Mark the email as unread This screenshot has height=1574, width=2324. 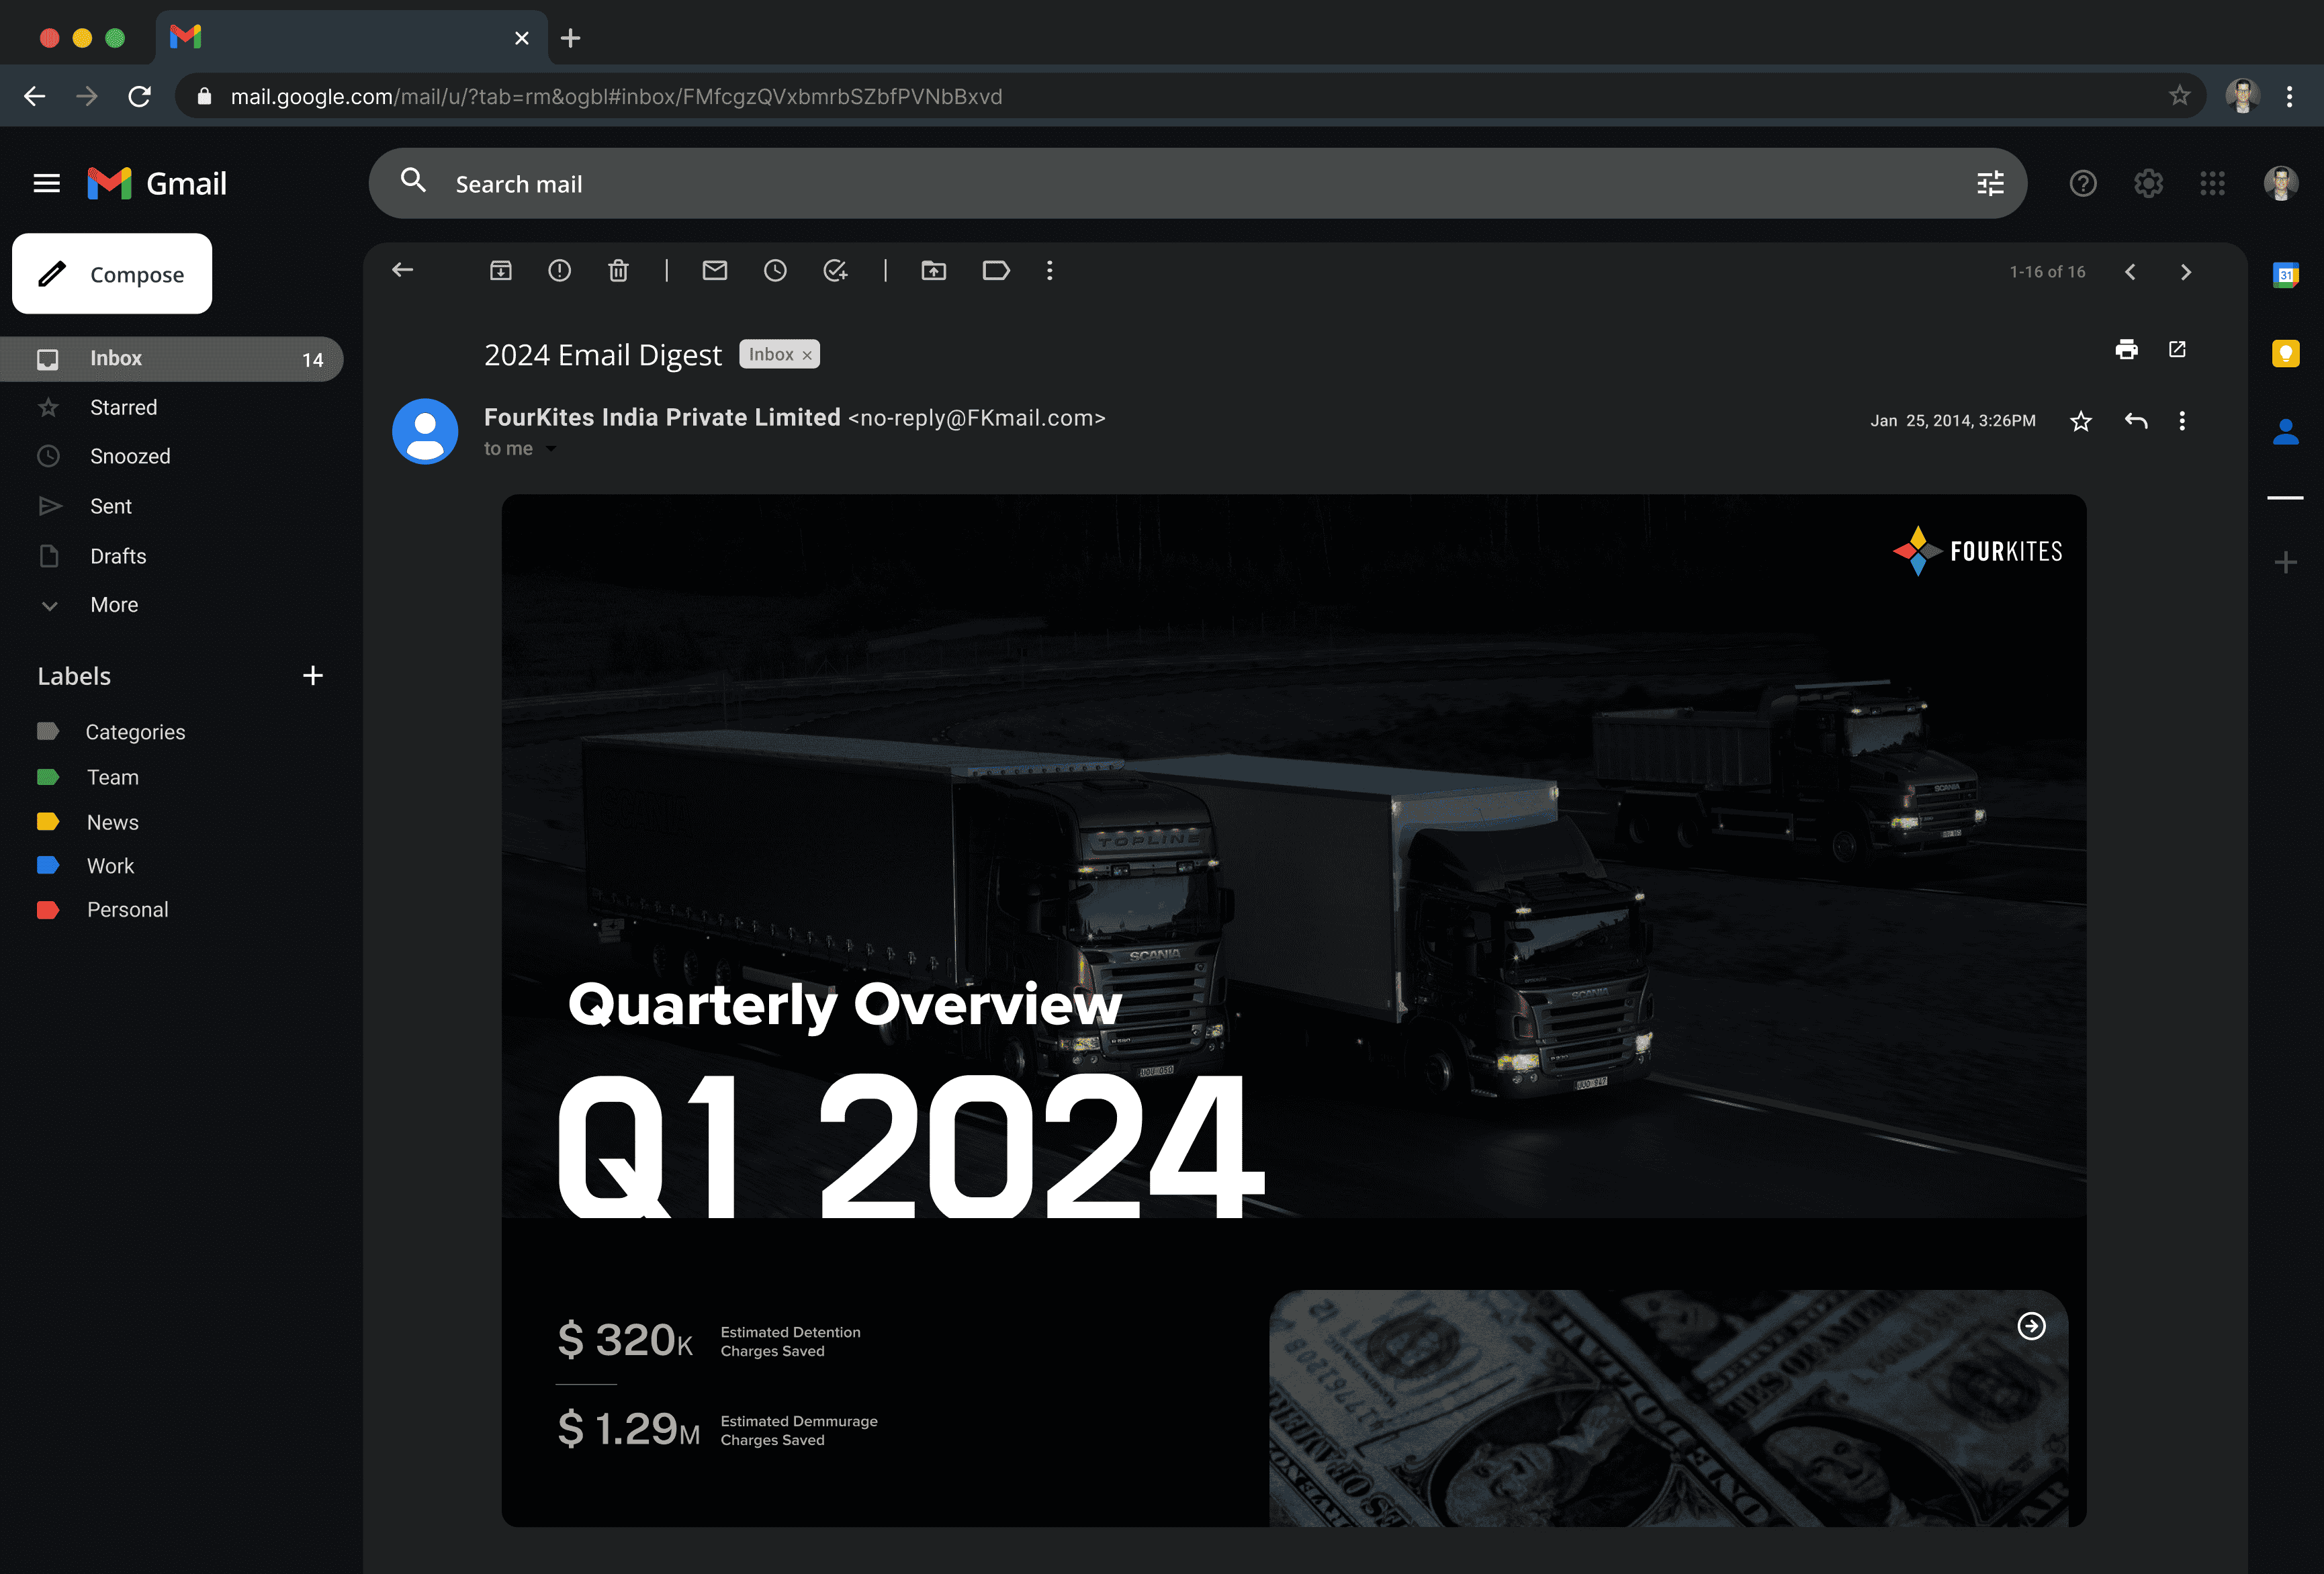715,270
